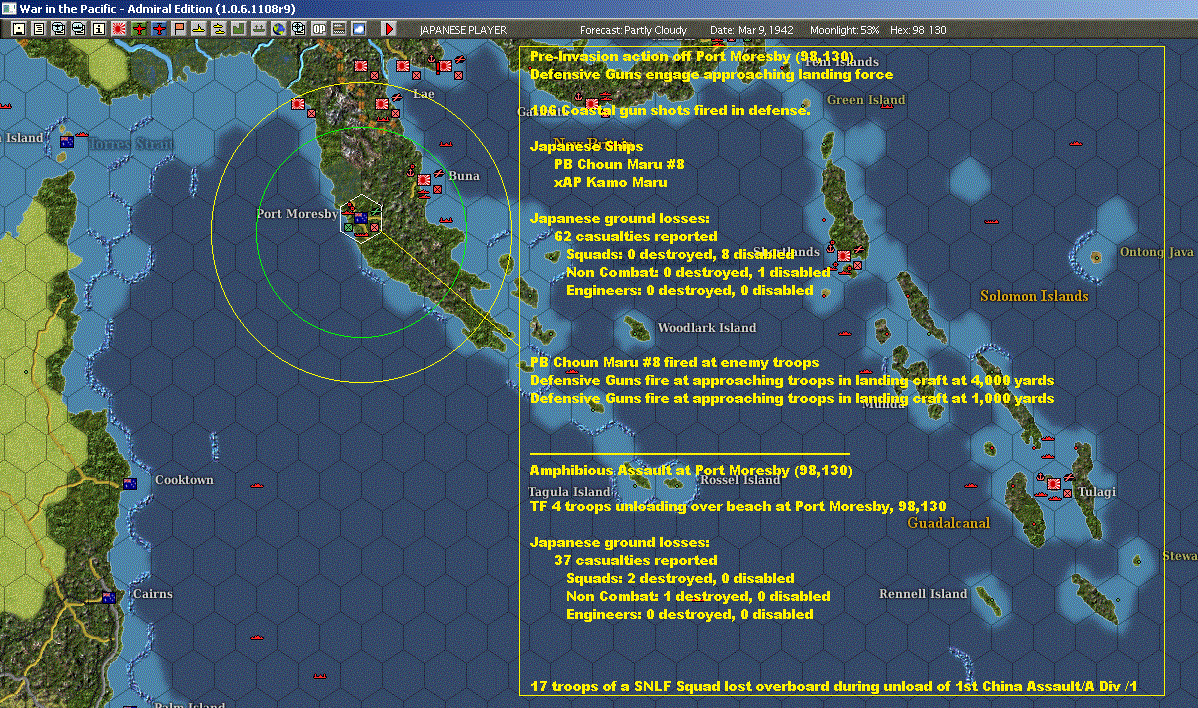Click the globe toolbar icon
1198x708 pixels.
point(279,29)
